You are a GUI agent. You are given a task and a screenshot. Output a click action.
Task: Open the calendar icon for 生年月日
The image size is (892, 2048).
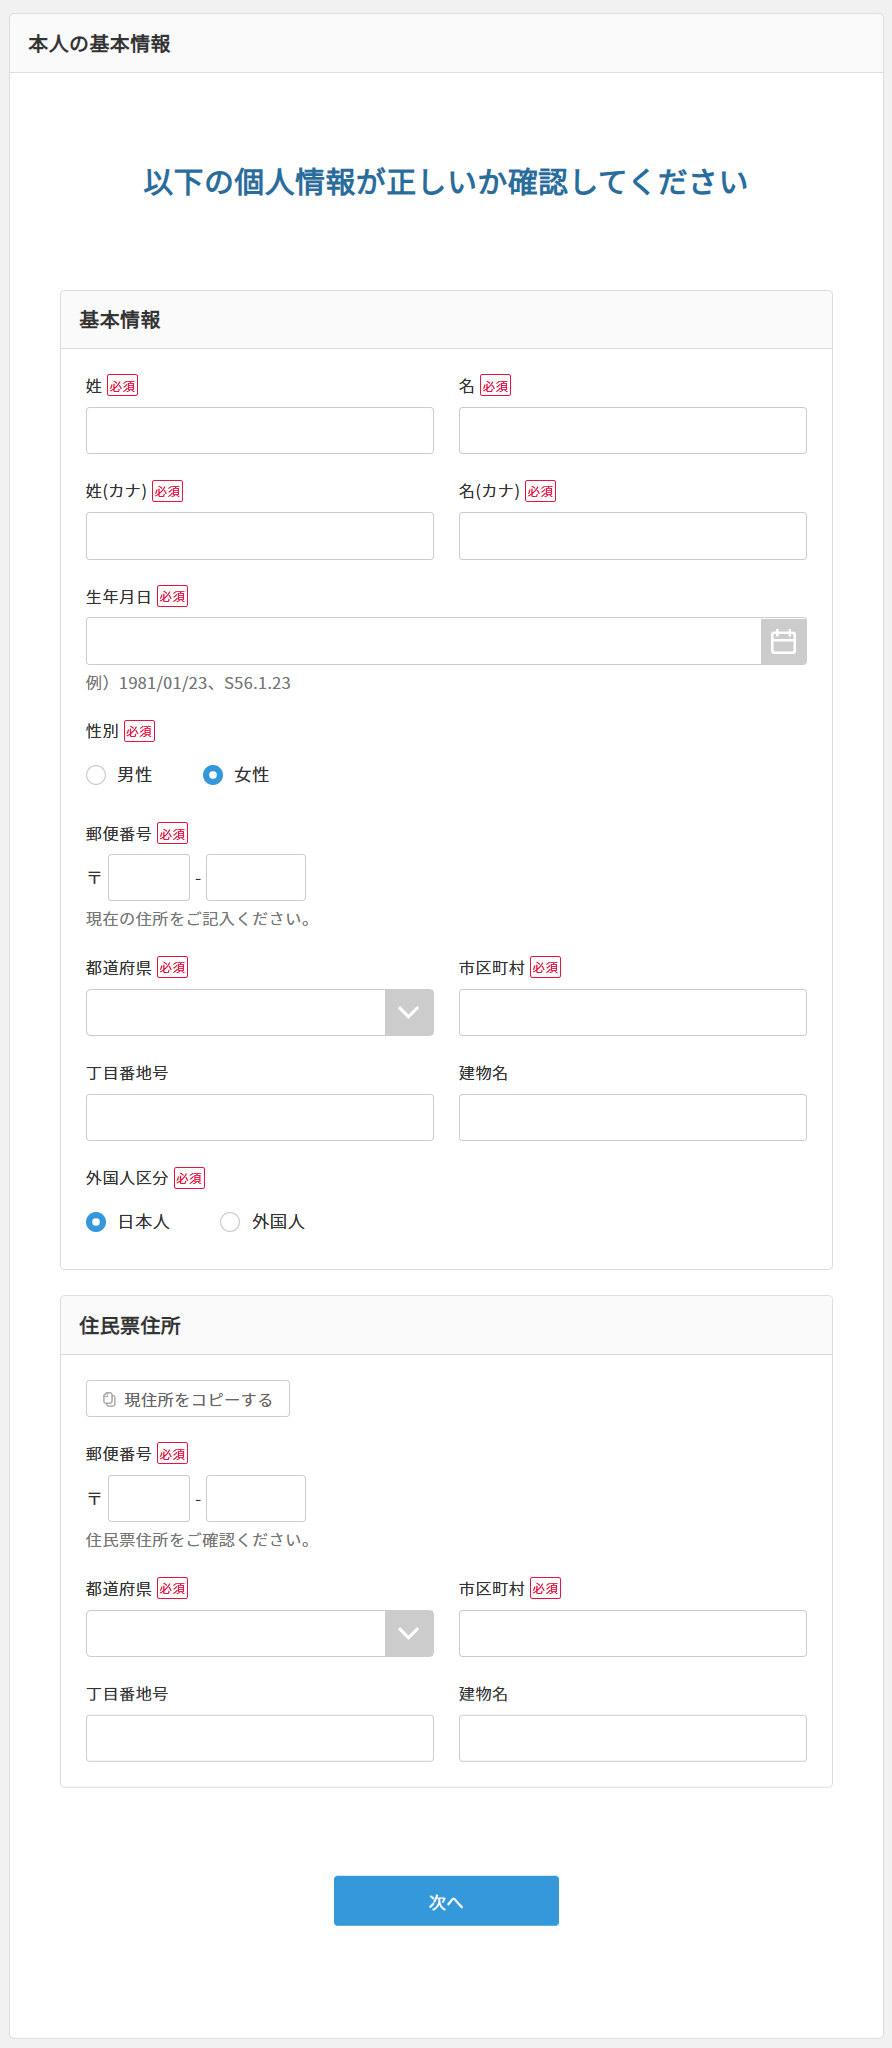pos(784,640)
